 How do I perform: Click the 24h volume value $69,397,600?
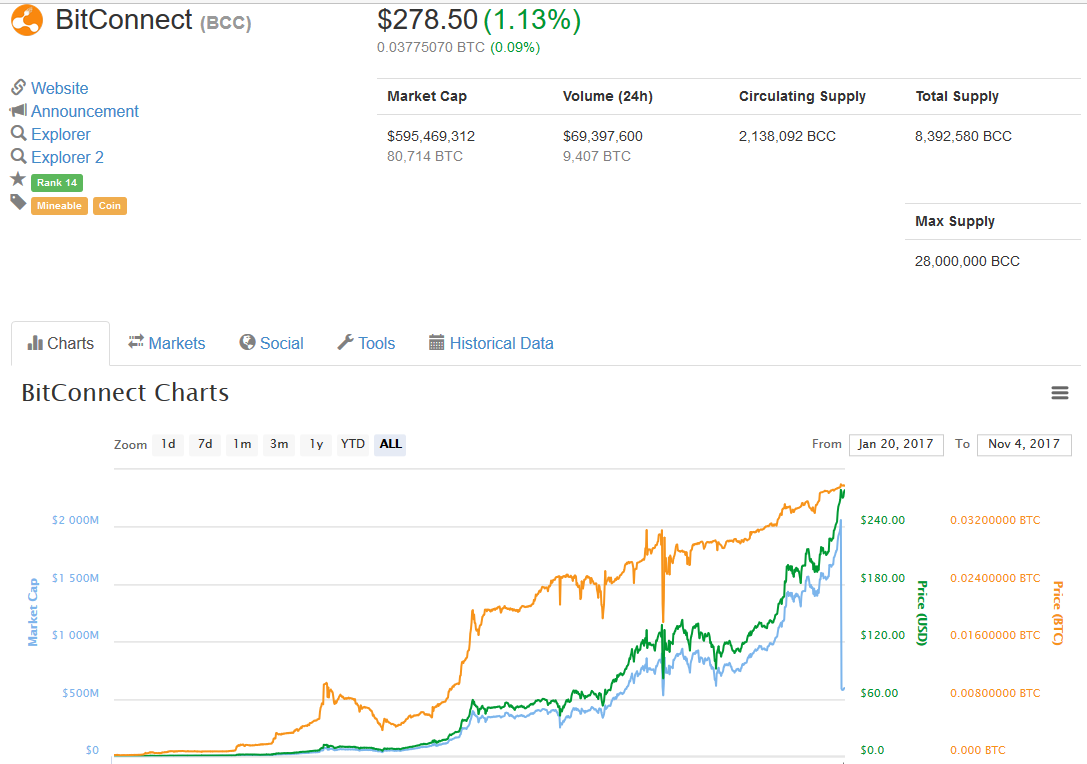point(602,137)
